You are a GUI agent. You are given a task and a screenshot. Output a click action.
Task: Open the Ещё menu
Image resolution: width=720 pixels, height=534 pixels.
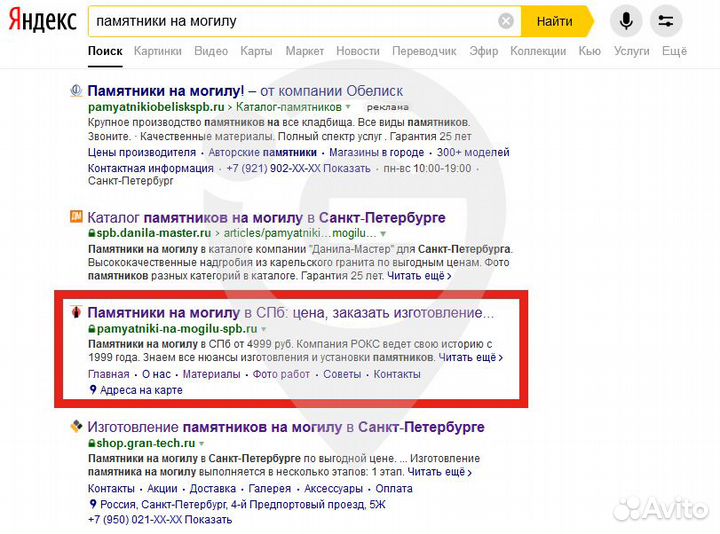click(674, 51)
